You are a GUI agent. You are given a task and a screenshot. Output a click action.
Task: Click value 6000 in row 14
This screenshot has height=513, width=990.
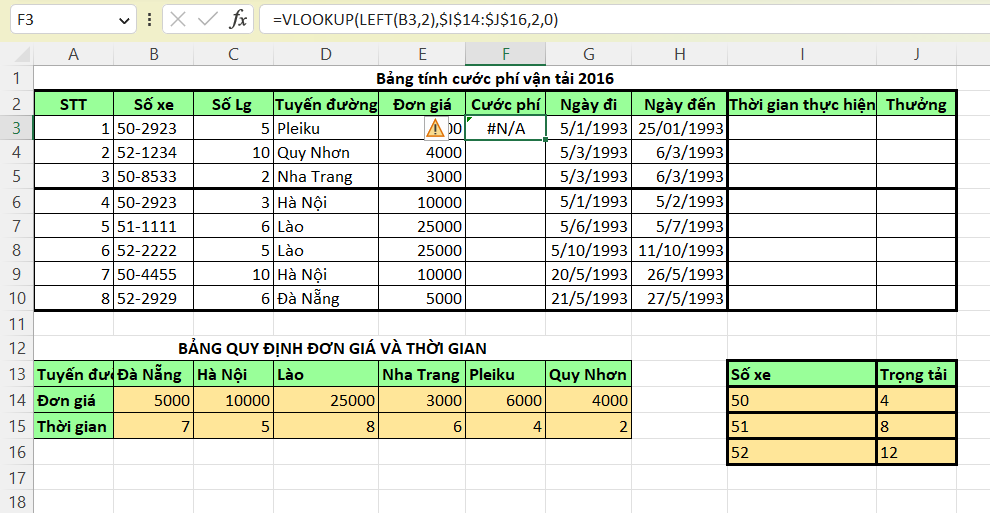506,400
